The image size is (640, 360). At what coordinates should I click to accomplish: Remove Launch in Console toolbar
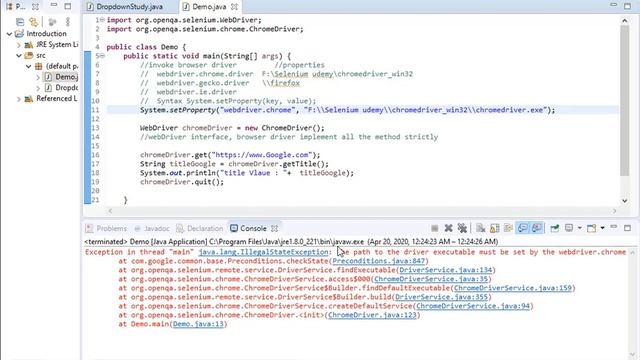pyautogui.click(x=448, y=228)
